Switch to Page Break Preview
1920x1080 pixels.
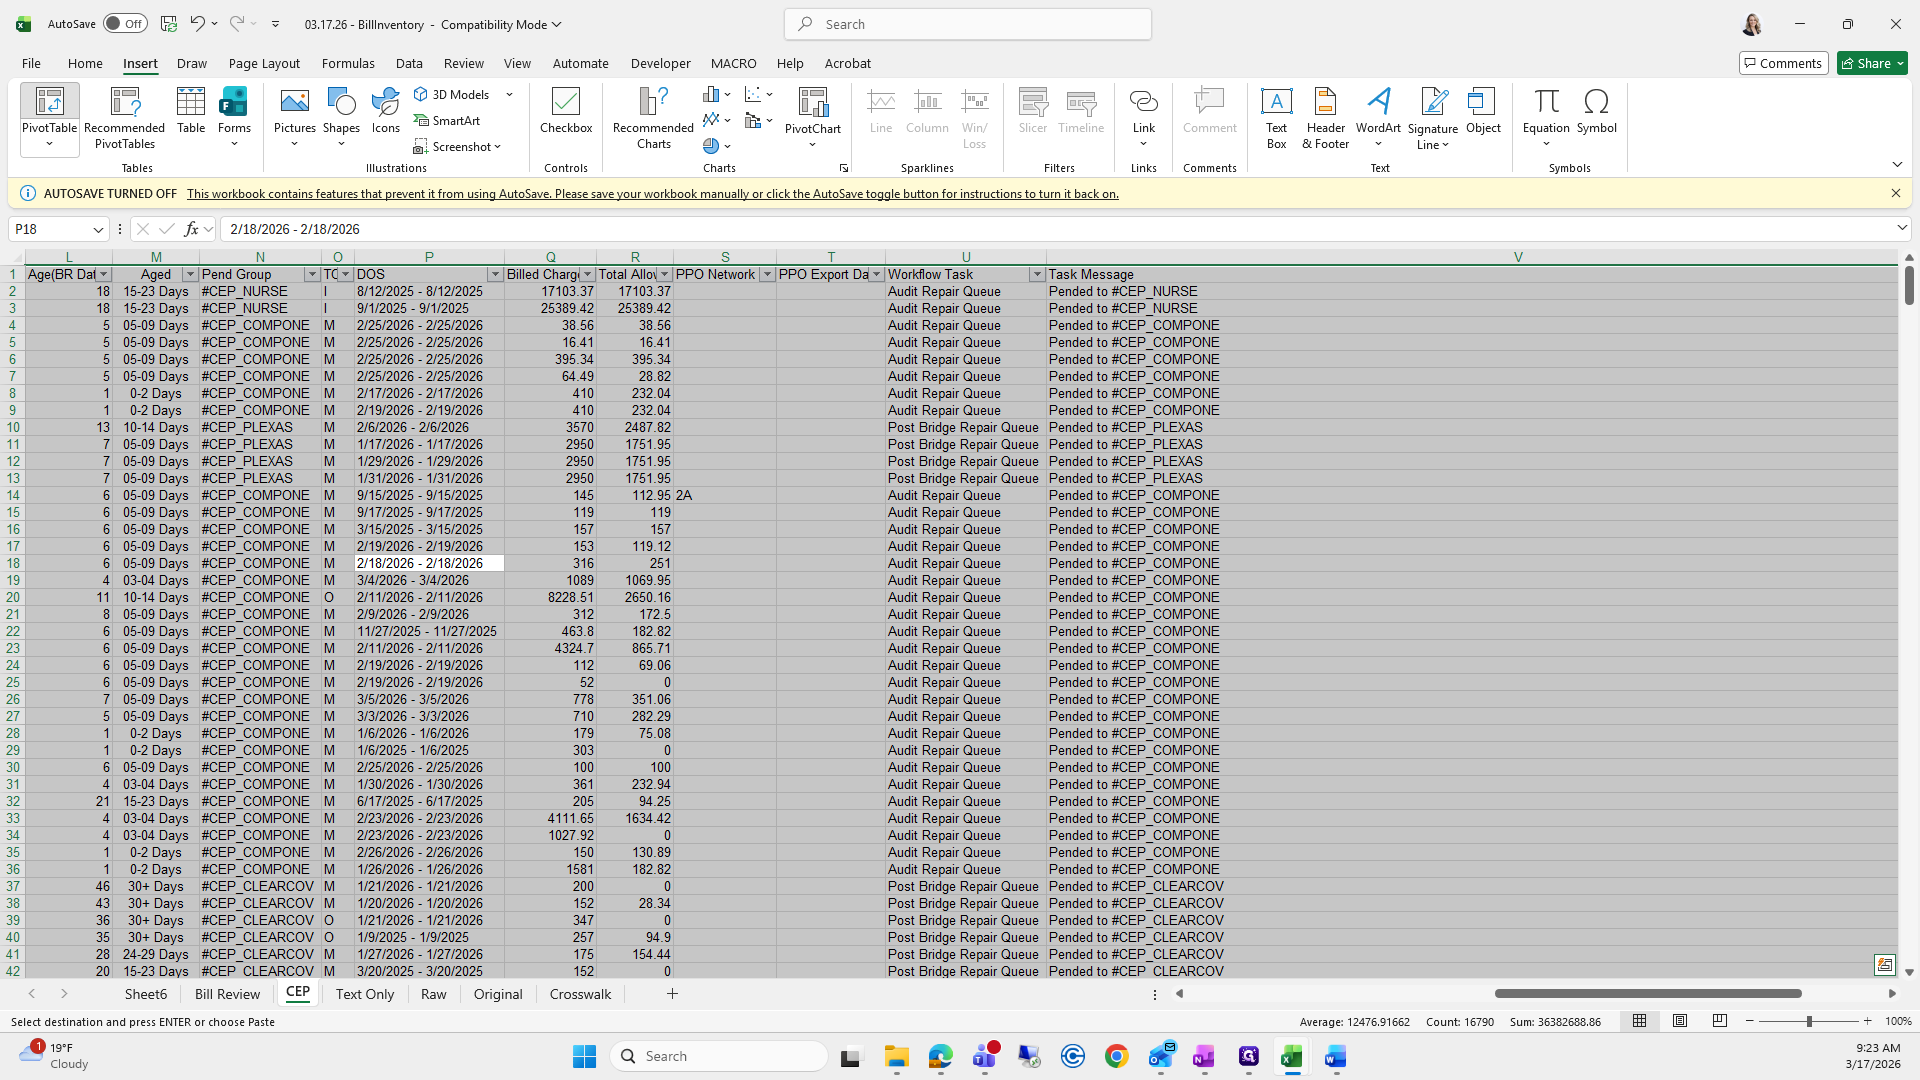pyautogui.click(x=1720, y=1021)
